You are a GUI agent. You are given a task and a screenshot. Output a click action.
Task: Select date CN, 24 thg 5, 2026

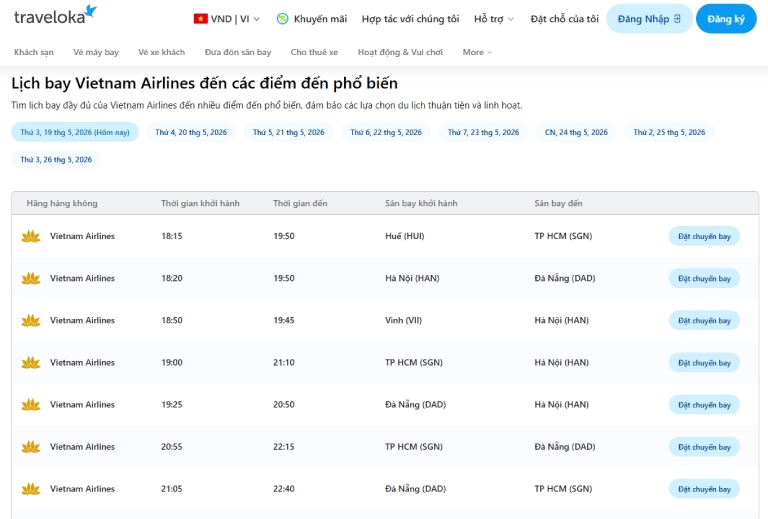[x=576, y=132]
